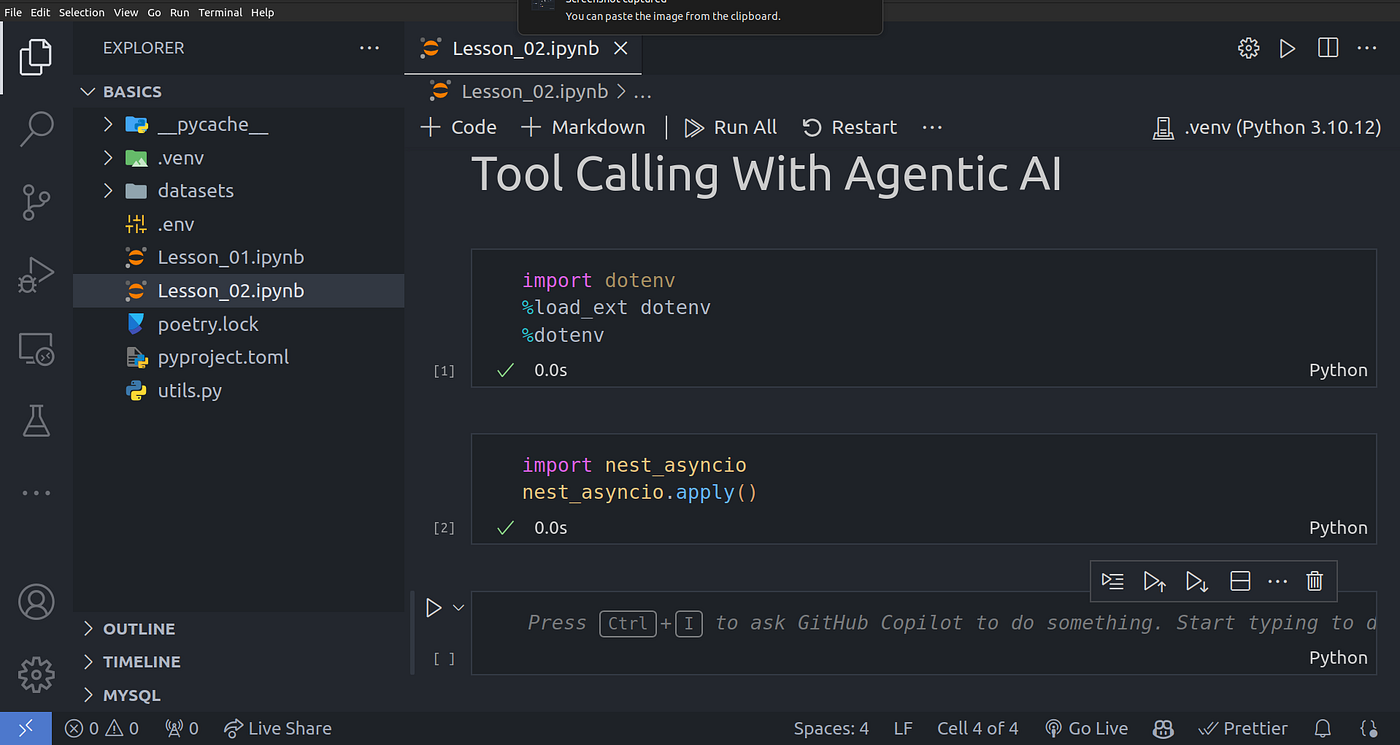Open Explorer panel more actions ellipsis

click(x=369, y=48)
